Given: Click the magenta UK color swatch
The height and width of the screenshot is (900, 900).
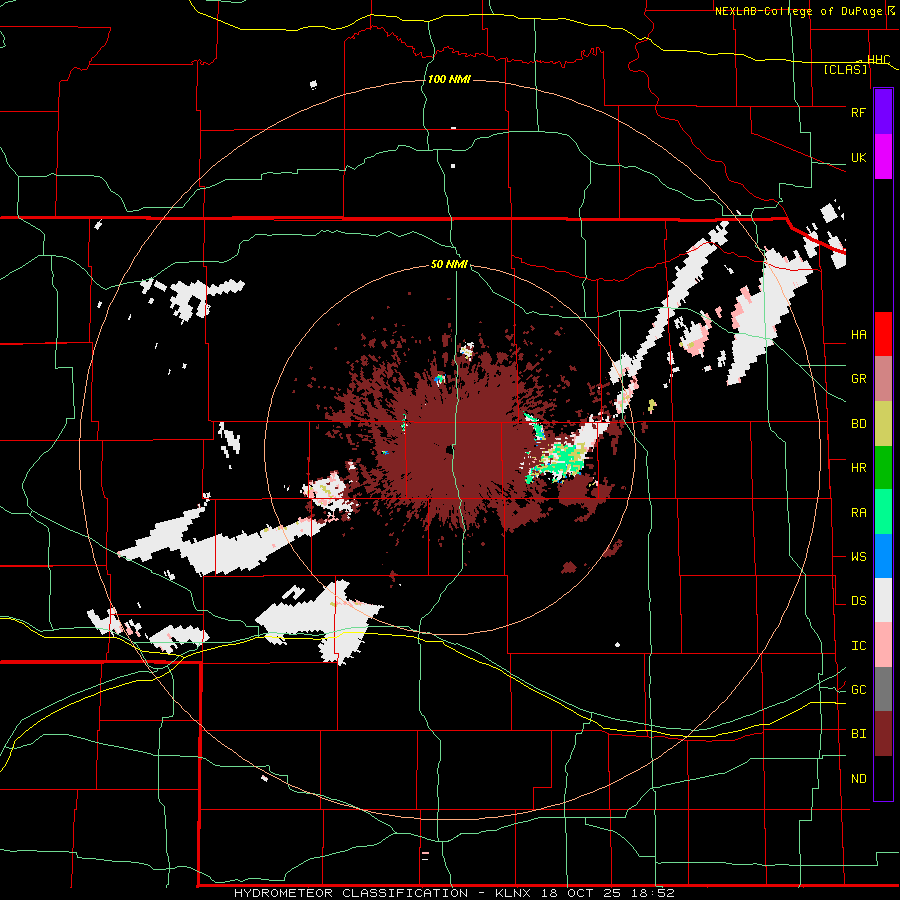Looking at the screenshot, I should 883,157.
